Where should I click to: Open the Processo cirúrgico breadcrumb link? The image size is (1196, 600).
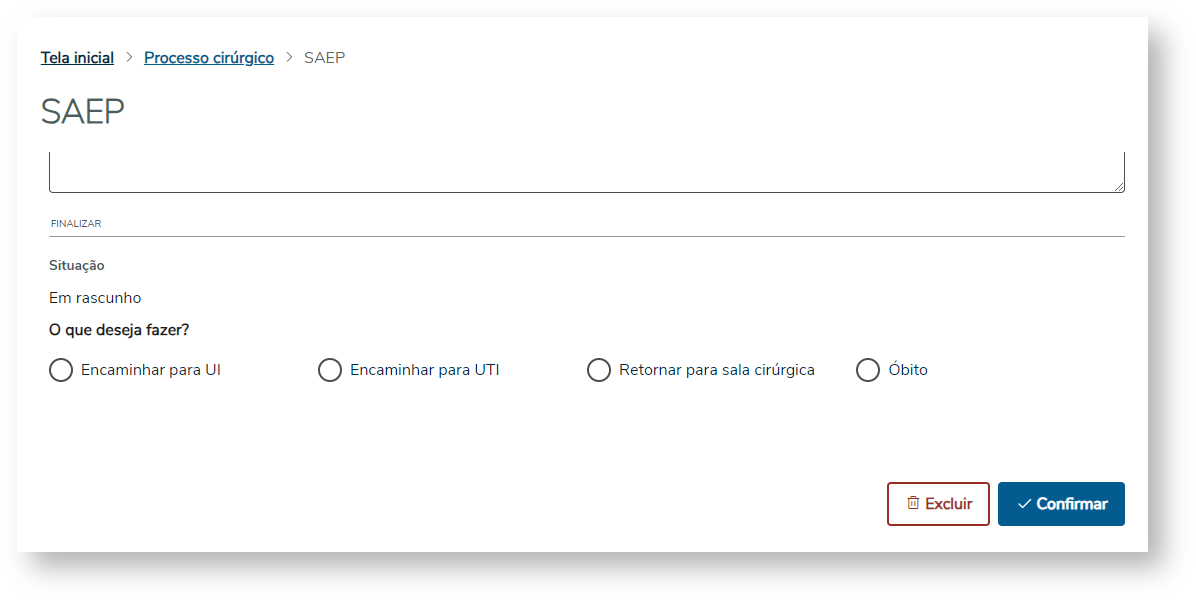[209, 58]
